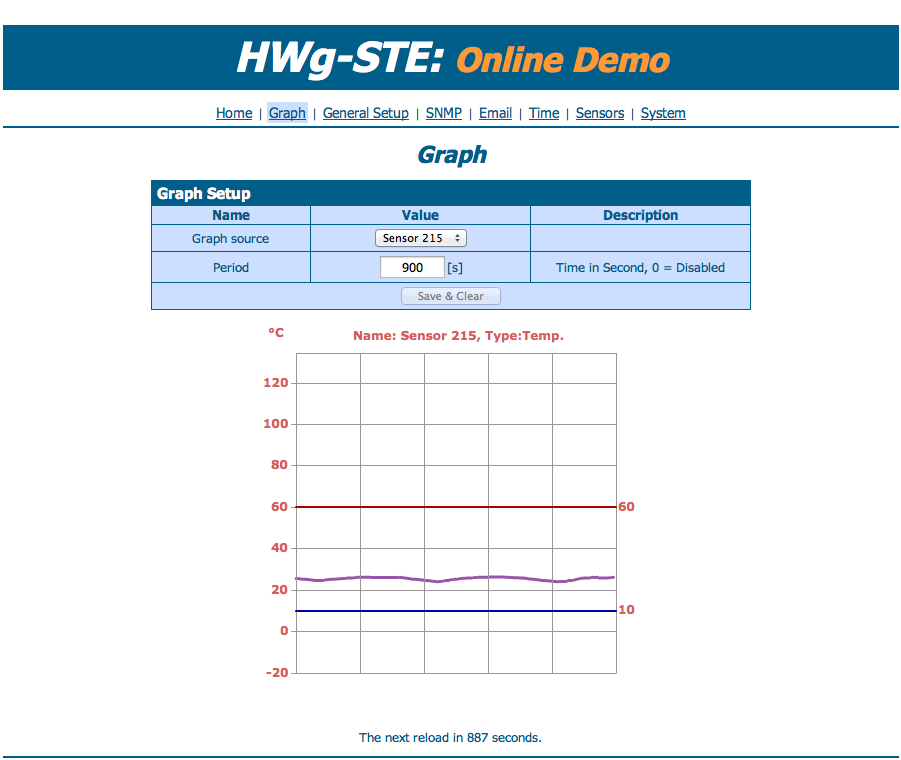Click the '80' y-axis label

[279, 465]
